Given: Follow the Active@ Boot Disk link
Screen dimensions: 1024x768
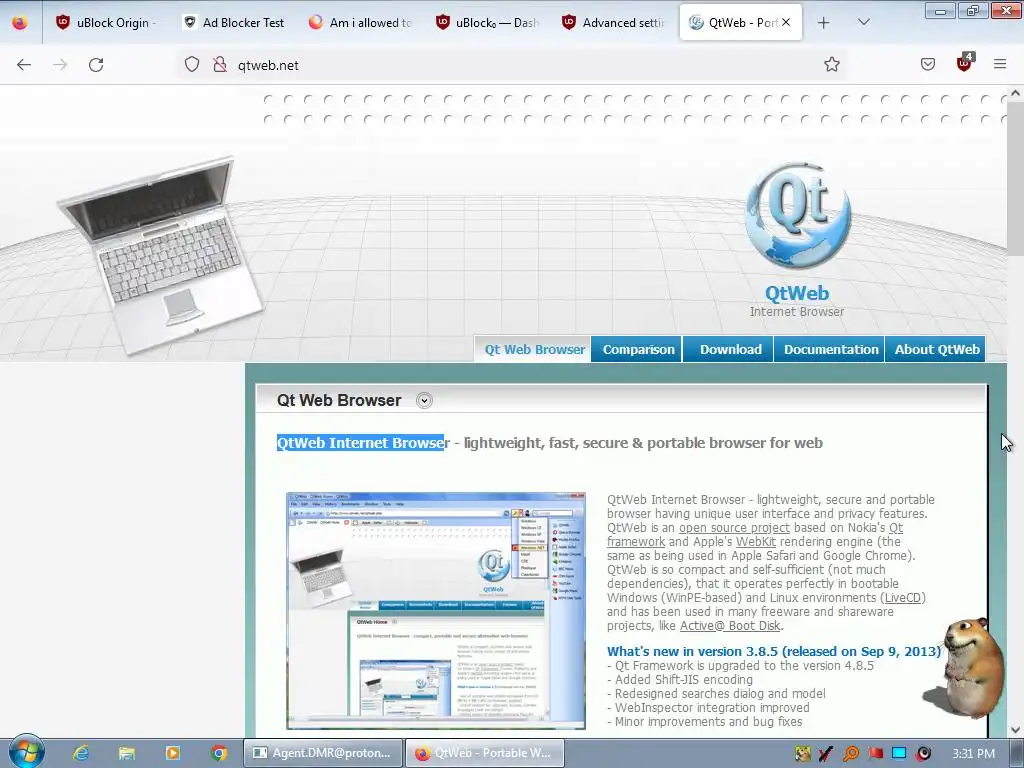Looking at the screenshot, I should pyautogui.click(x=730, y=626).
